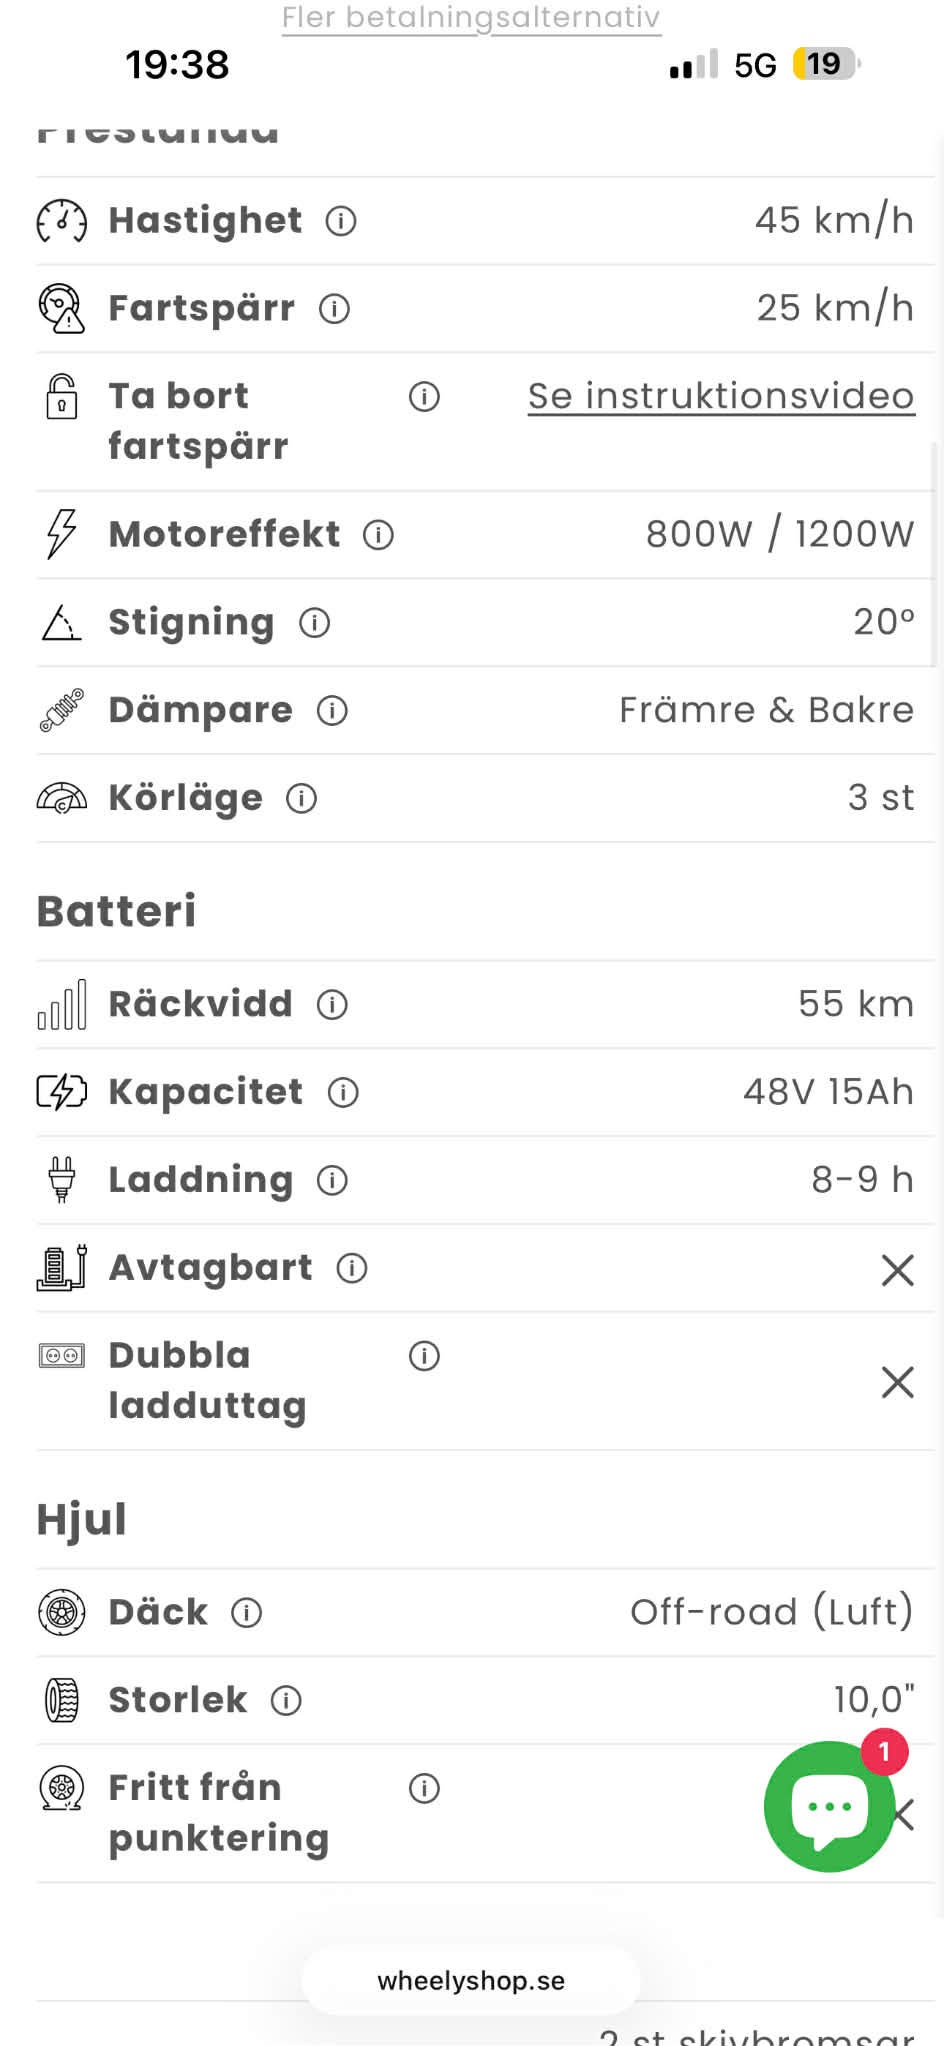Tap the info icon next to Hastighet
This screenshot has width=944, height=2046.
click(341, 221)
